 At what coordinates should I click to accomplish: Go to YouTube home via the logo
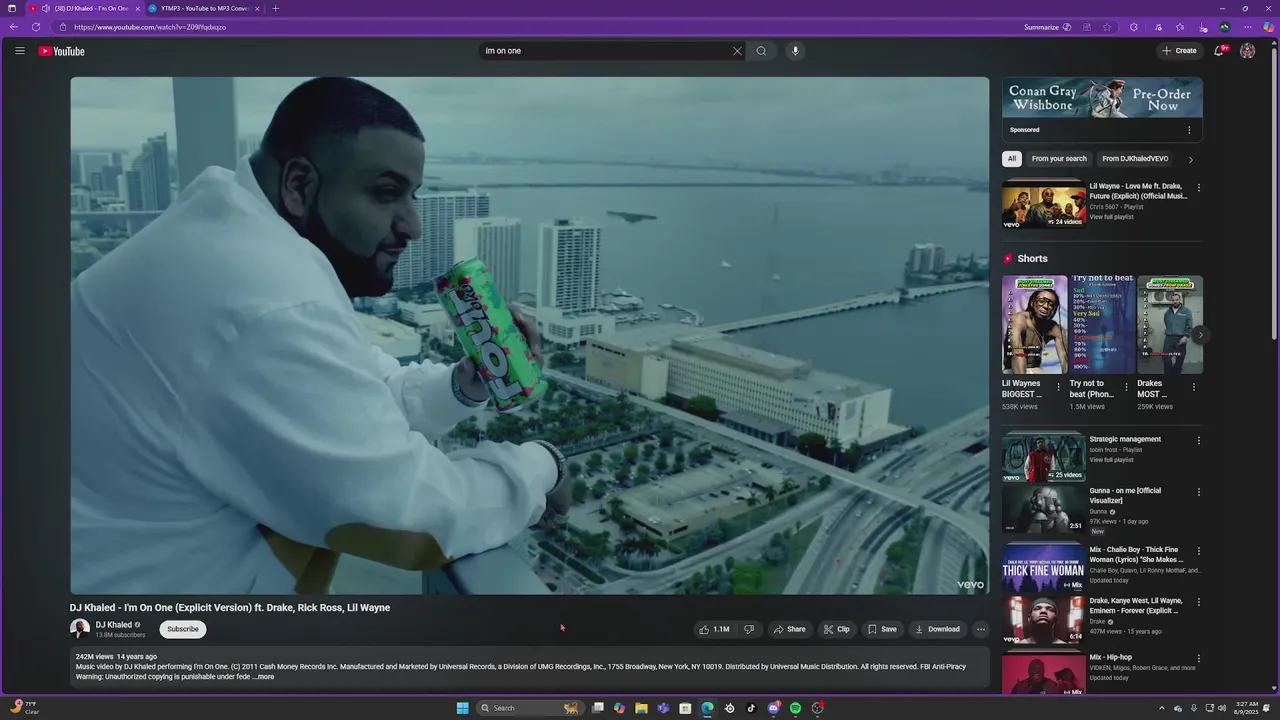tap(62, 51)
